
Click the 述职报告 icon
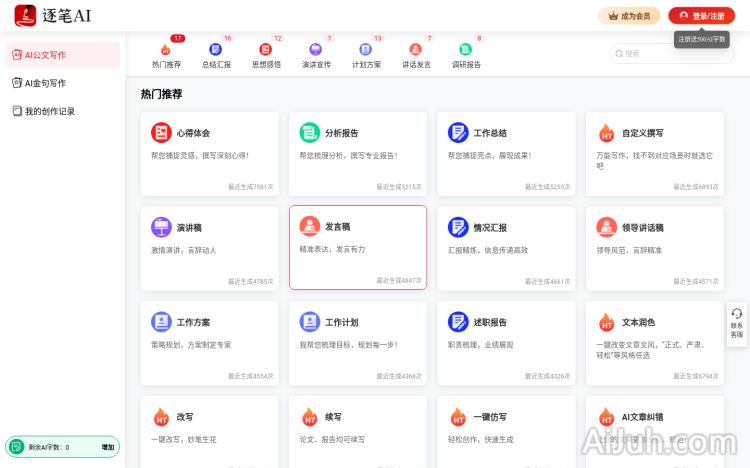tap(458, 322)
